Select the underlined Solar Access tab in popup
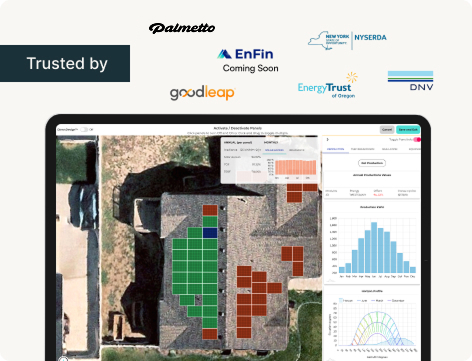Viewport: 472px width, 361px height. pyautogui.click(x=274, y=150)
